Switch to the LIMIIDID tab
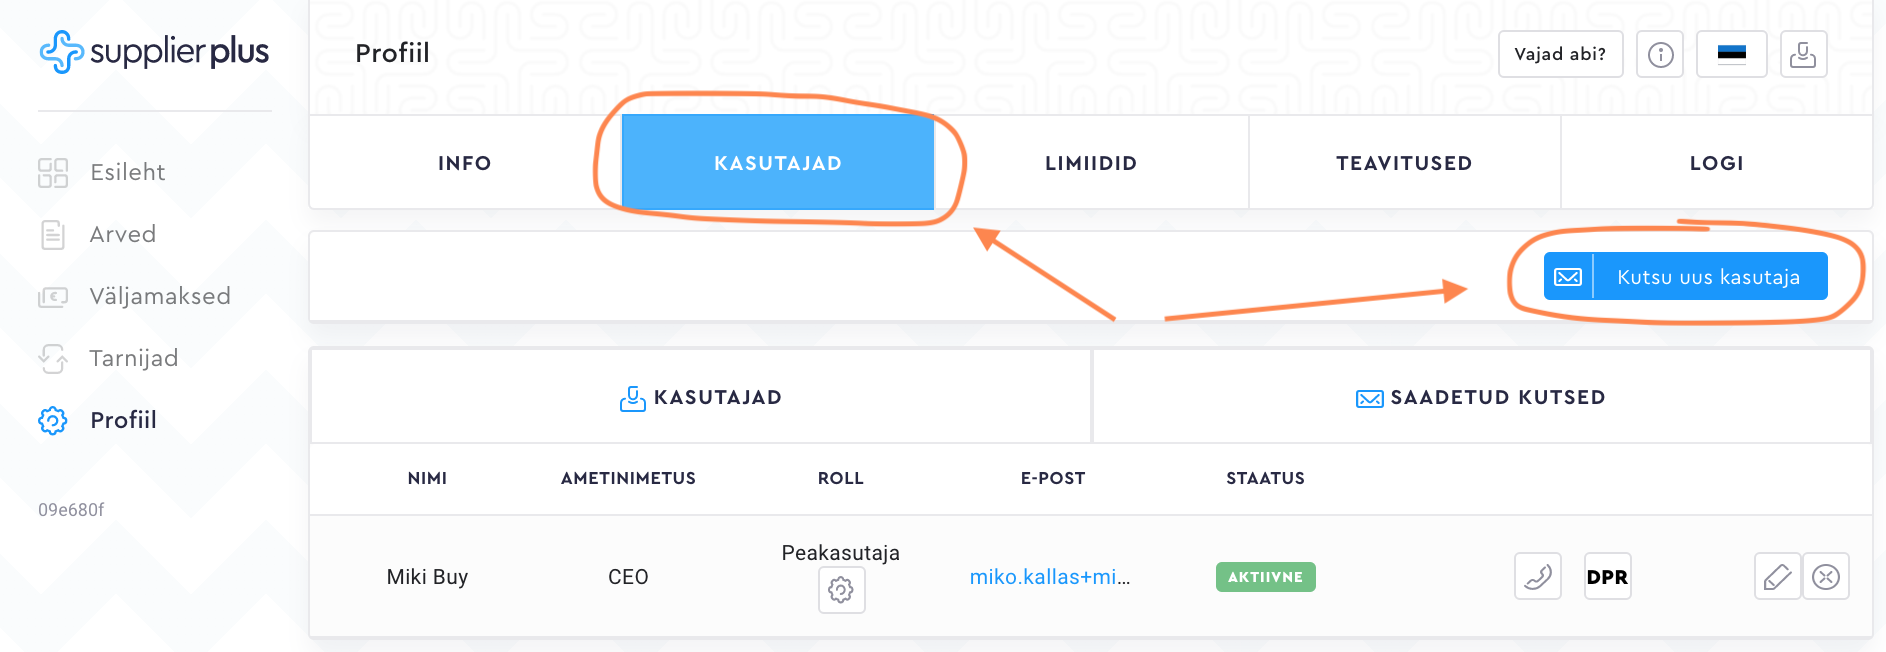The image size is (1886, 652). click(x=1091, y=163)
